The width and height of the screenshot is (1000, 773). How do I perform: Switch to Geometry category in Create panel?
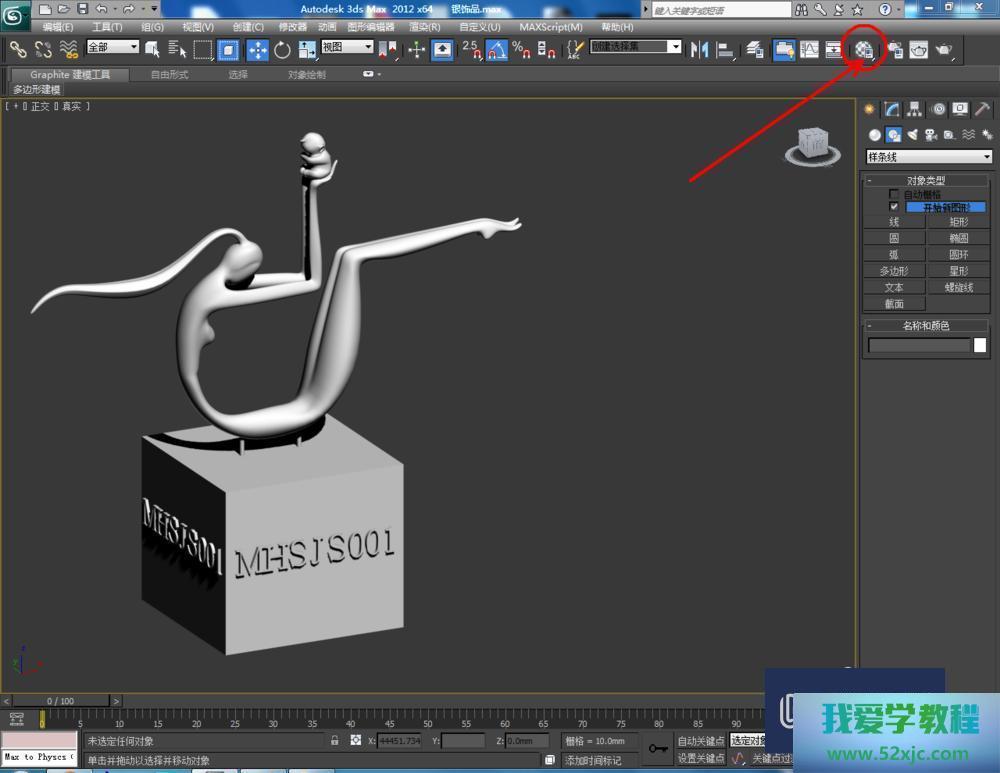tap(875, 135)
